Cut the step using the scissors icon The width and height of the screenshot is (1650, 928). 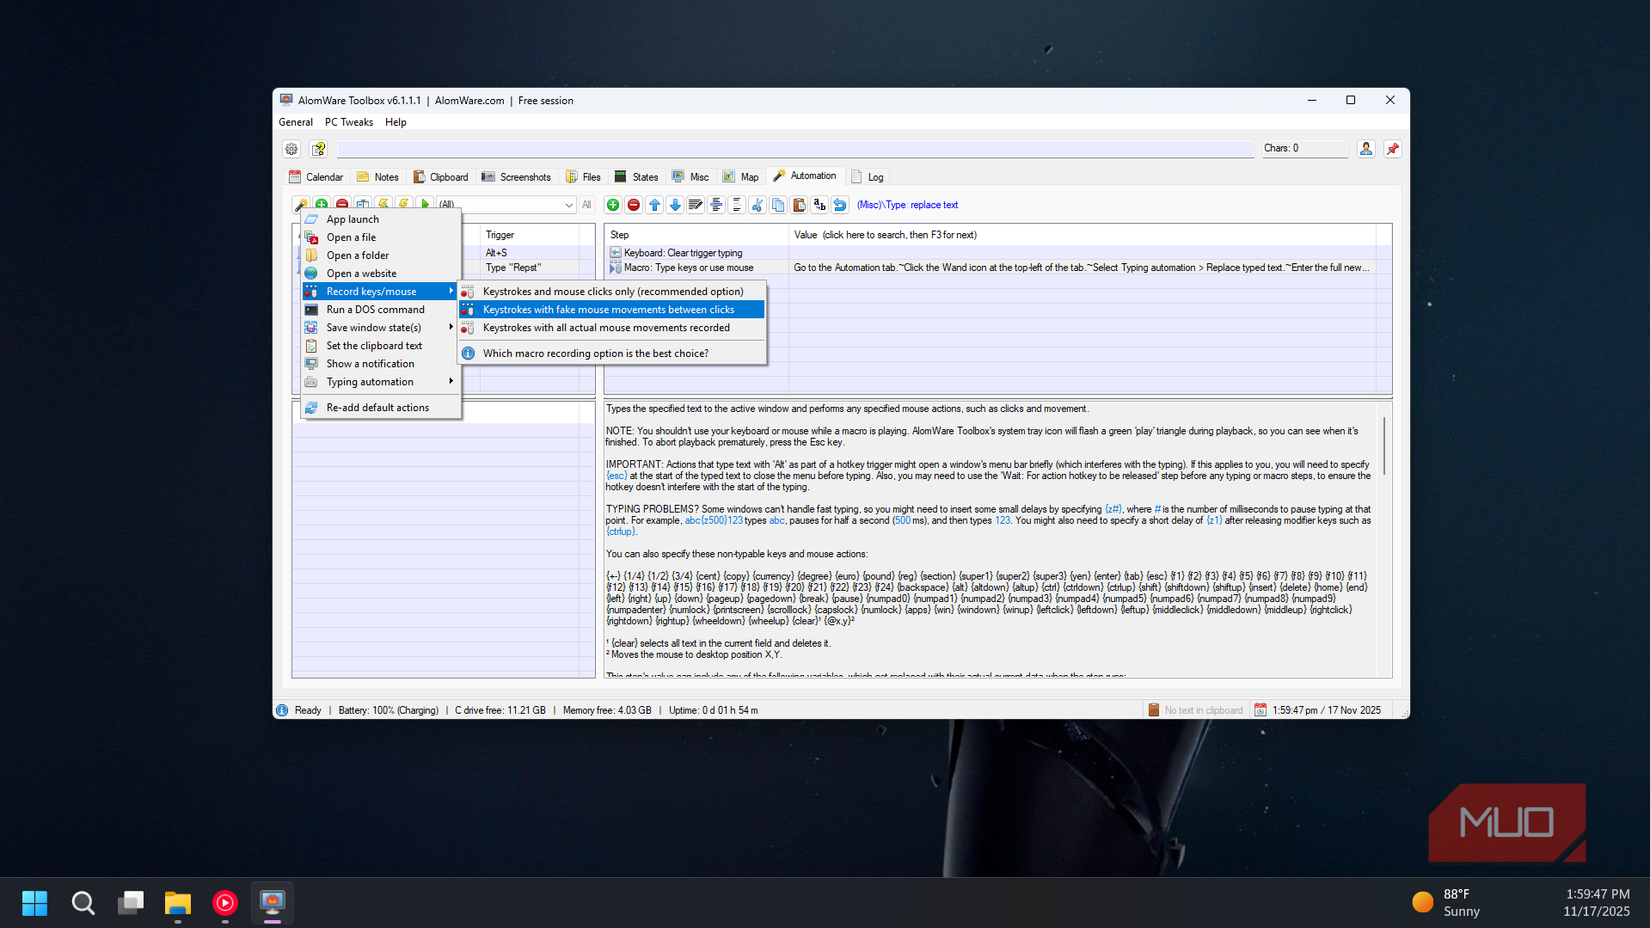pyautogui.click(x=758, y=204)
